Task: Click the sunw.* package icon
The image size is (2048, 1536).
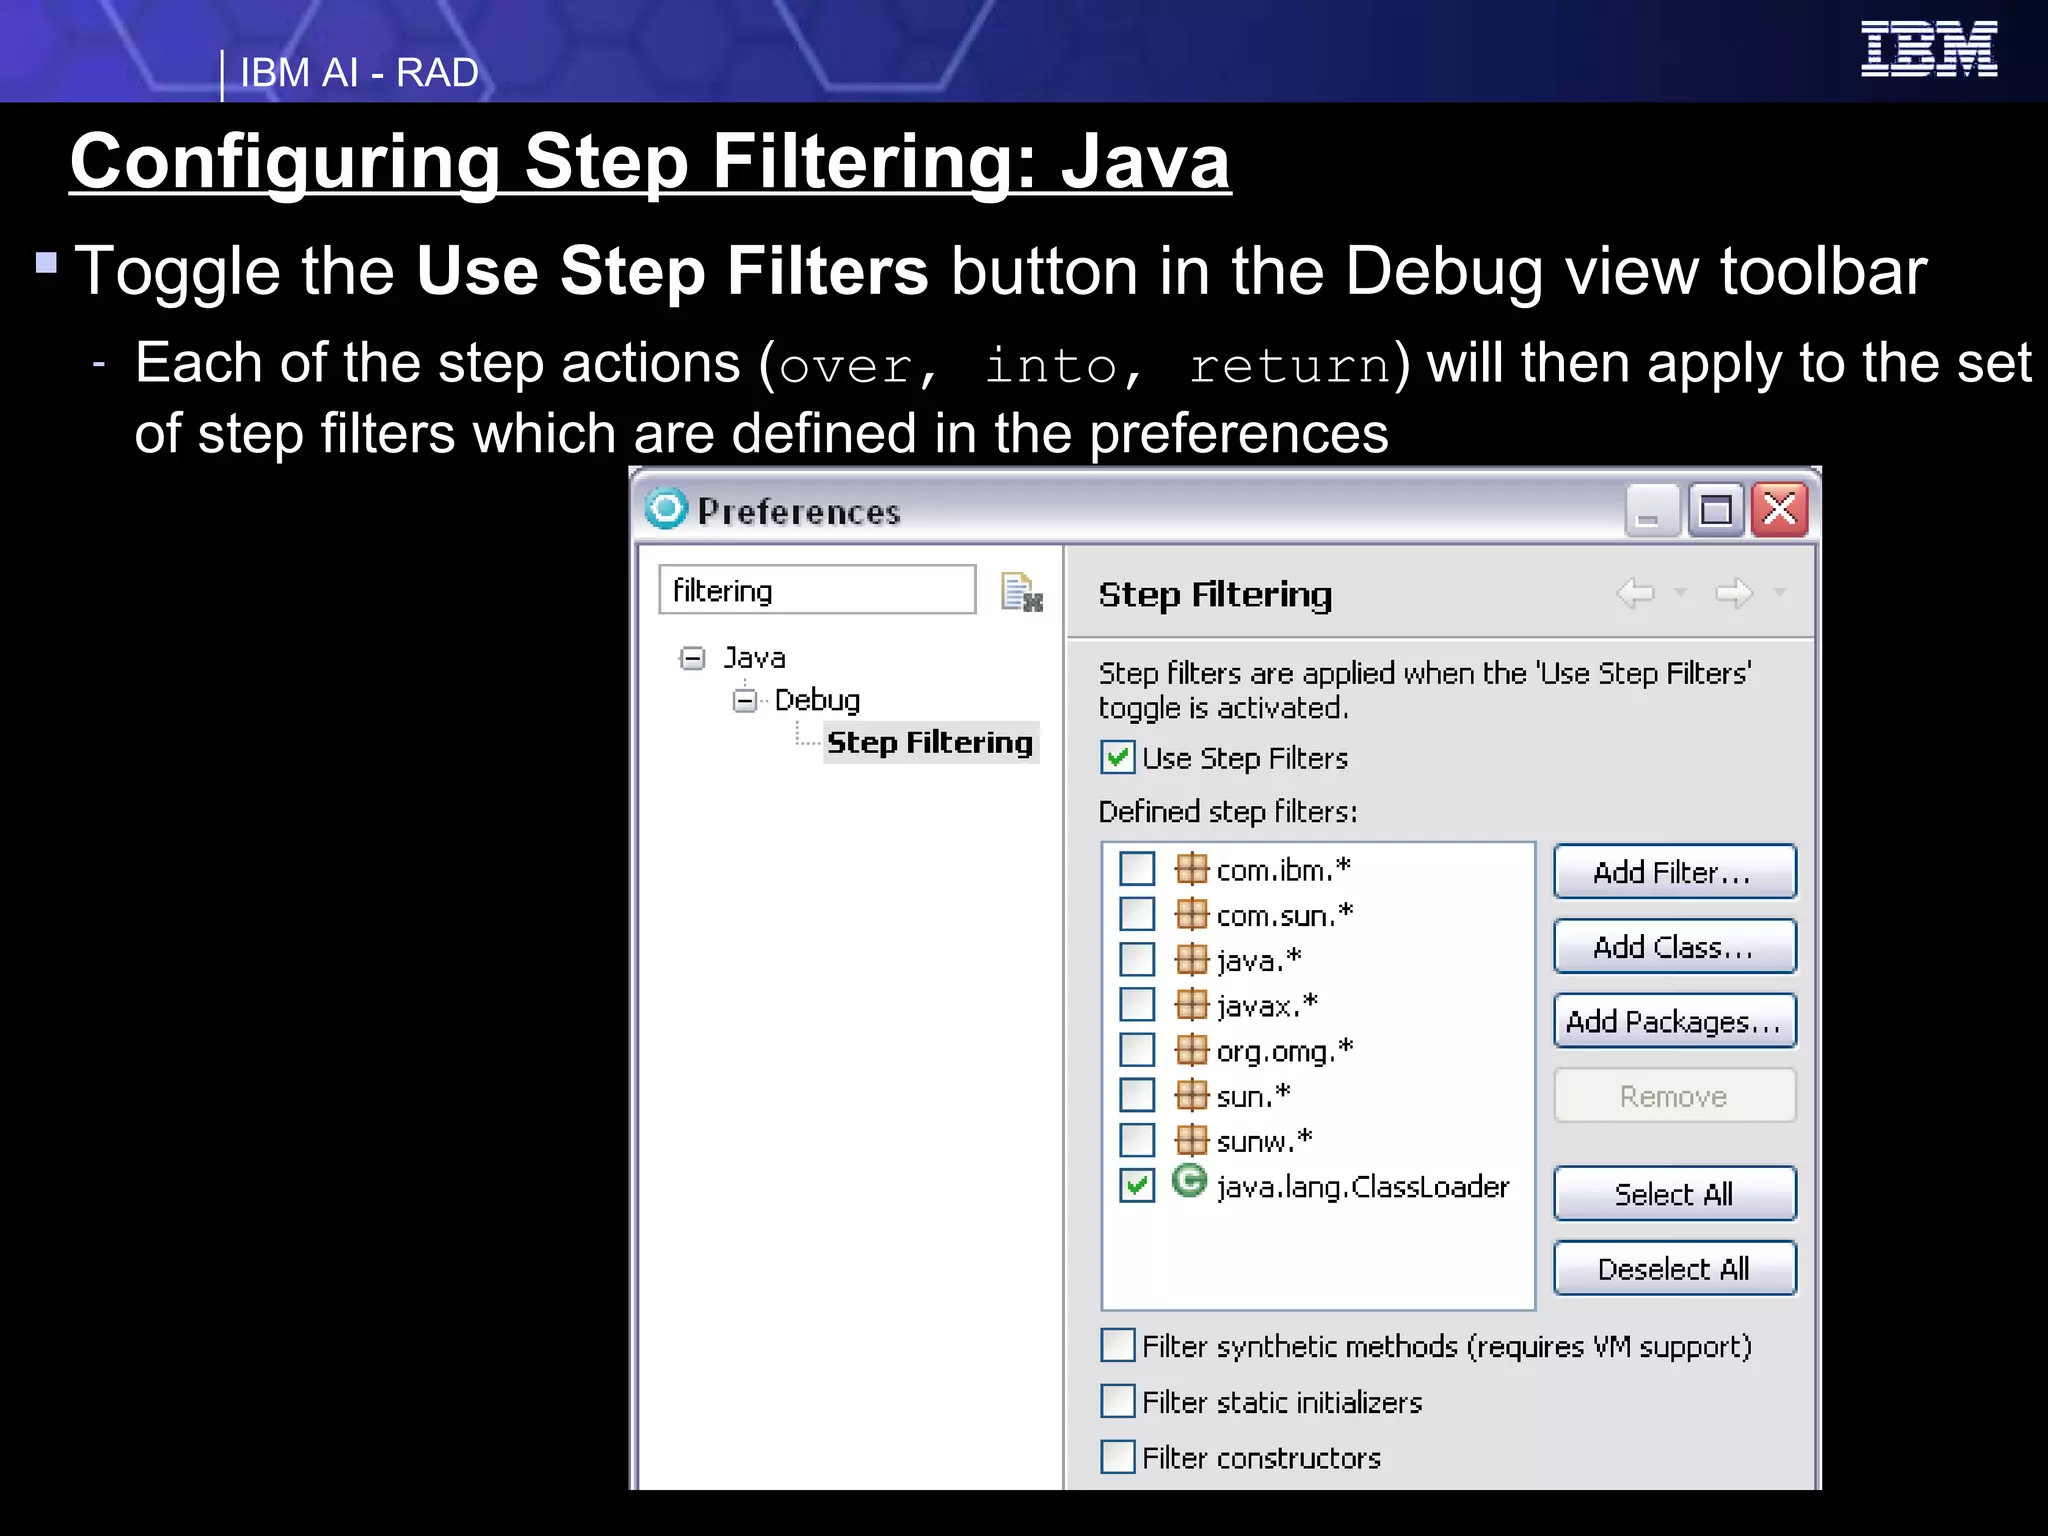Action: tap(1191, 1139)
